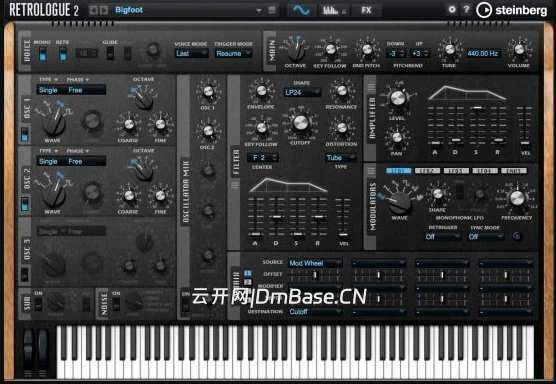Screen dimensions: 556x384
Task: Click the Amplifier section menu icon
Action: 371,87
